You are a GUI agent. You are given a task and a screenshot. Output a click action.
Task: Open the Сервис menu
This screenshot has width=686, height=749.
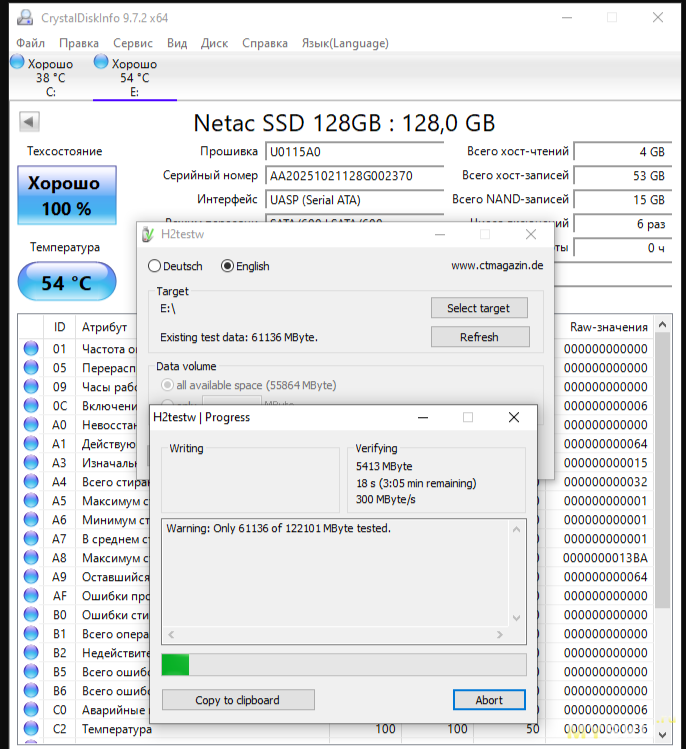pyautogui.click(x=133, y=43)
